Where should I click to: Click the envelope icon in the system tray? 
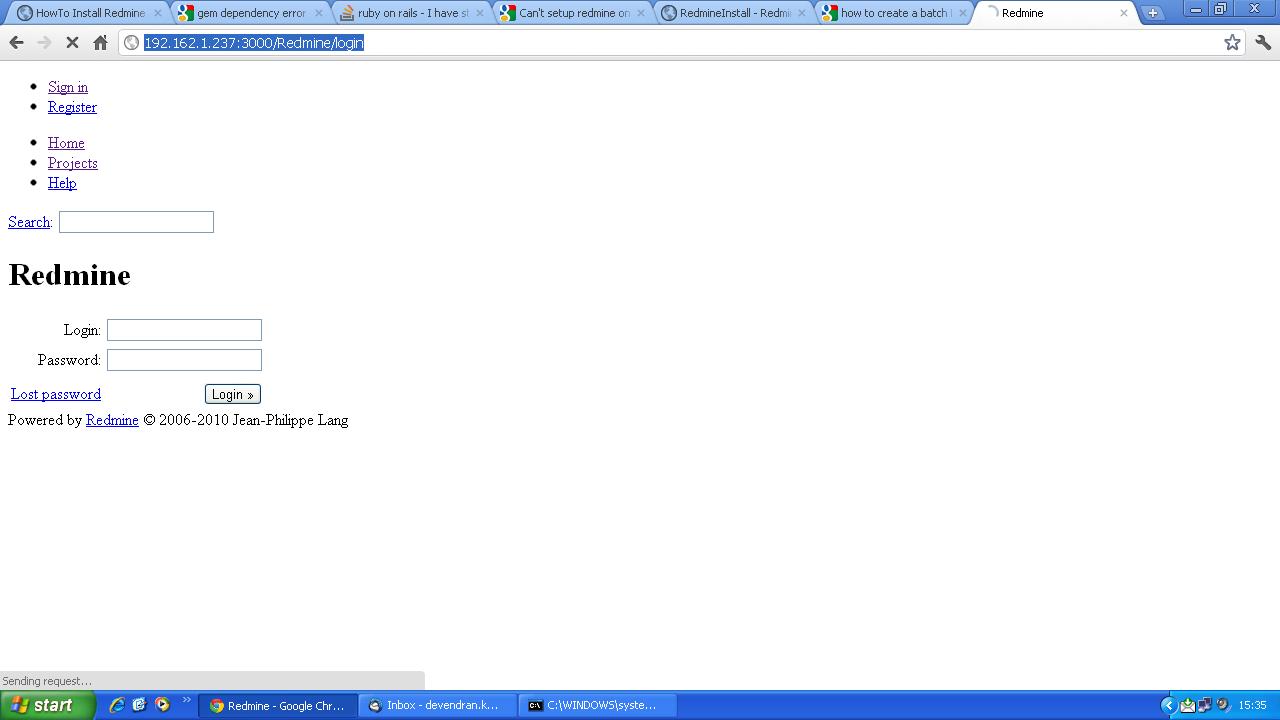click(1188, 705)
